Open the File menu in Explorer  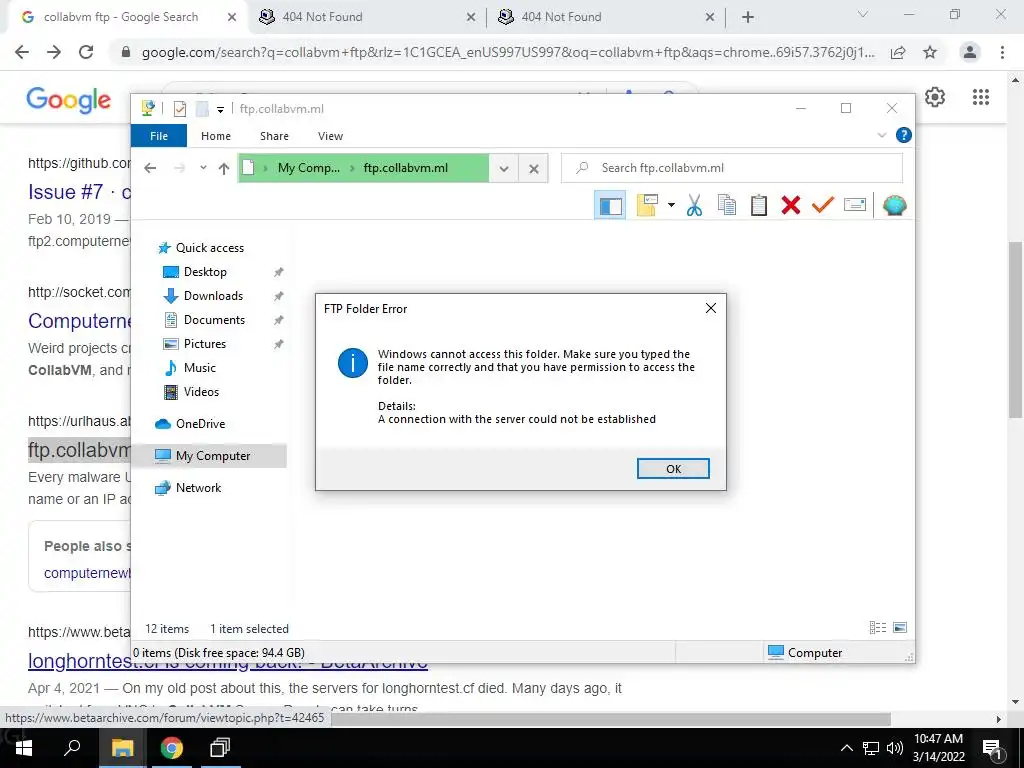pos(159,136)
